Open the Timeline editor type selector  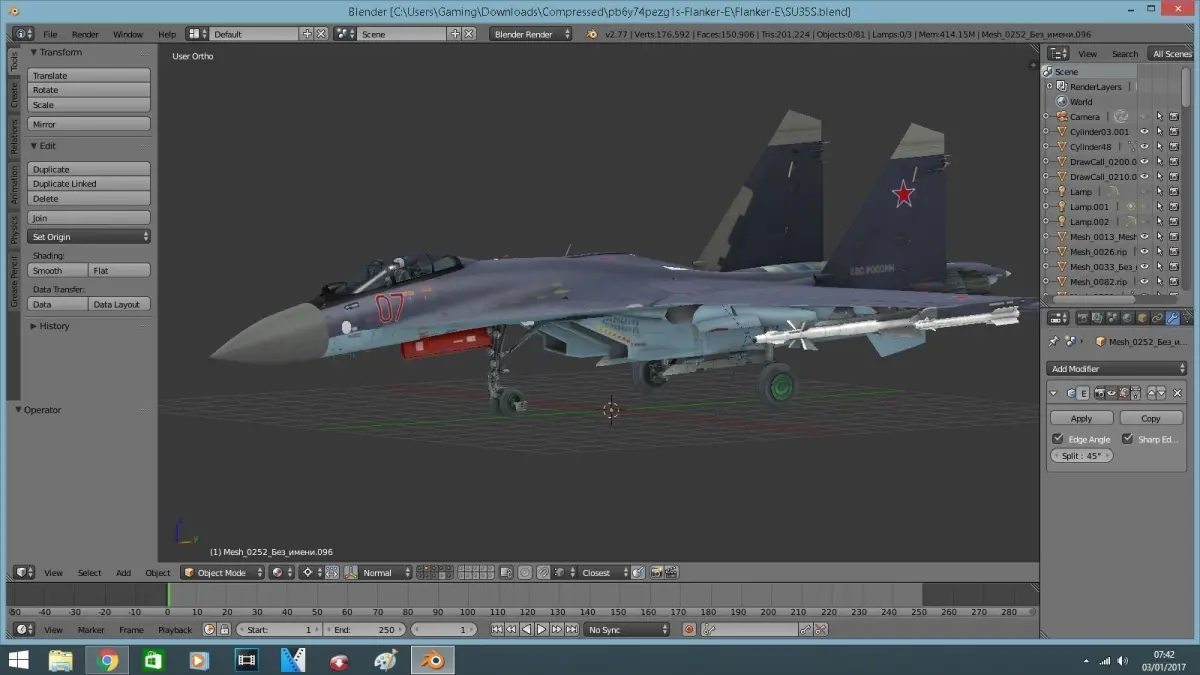coord(24,629)
